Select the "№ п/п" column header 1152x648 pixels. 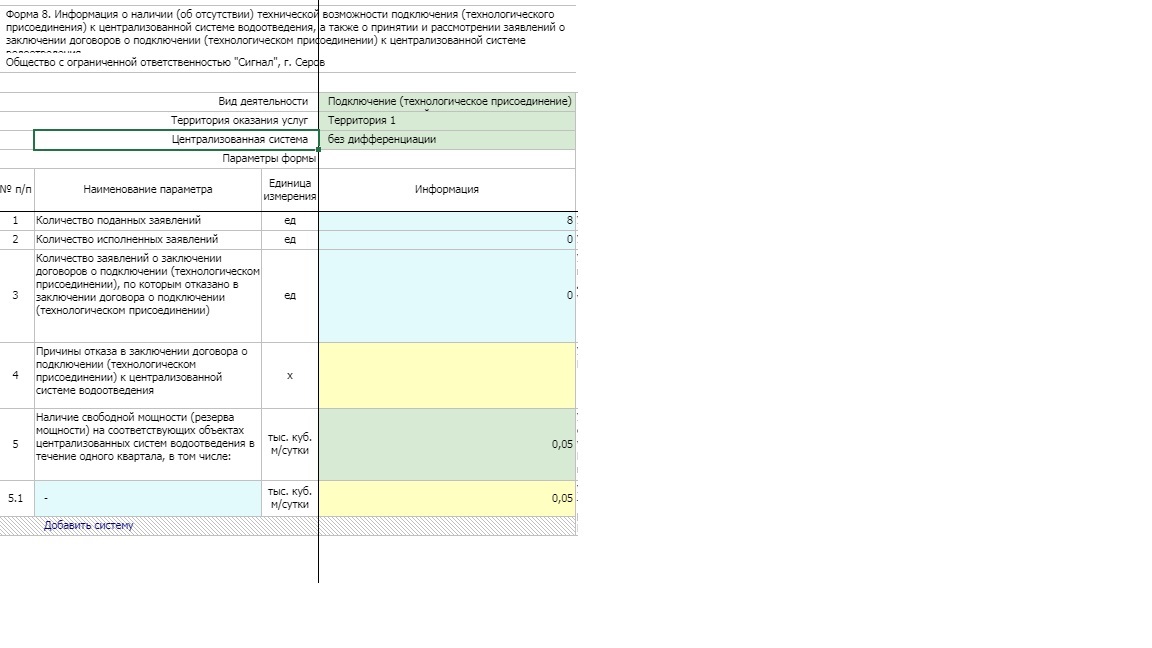pyautogui.click(x=16, y=190)
